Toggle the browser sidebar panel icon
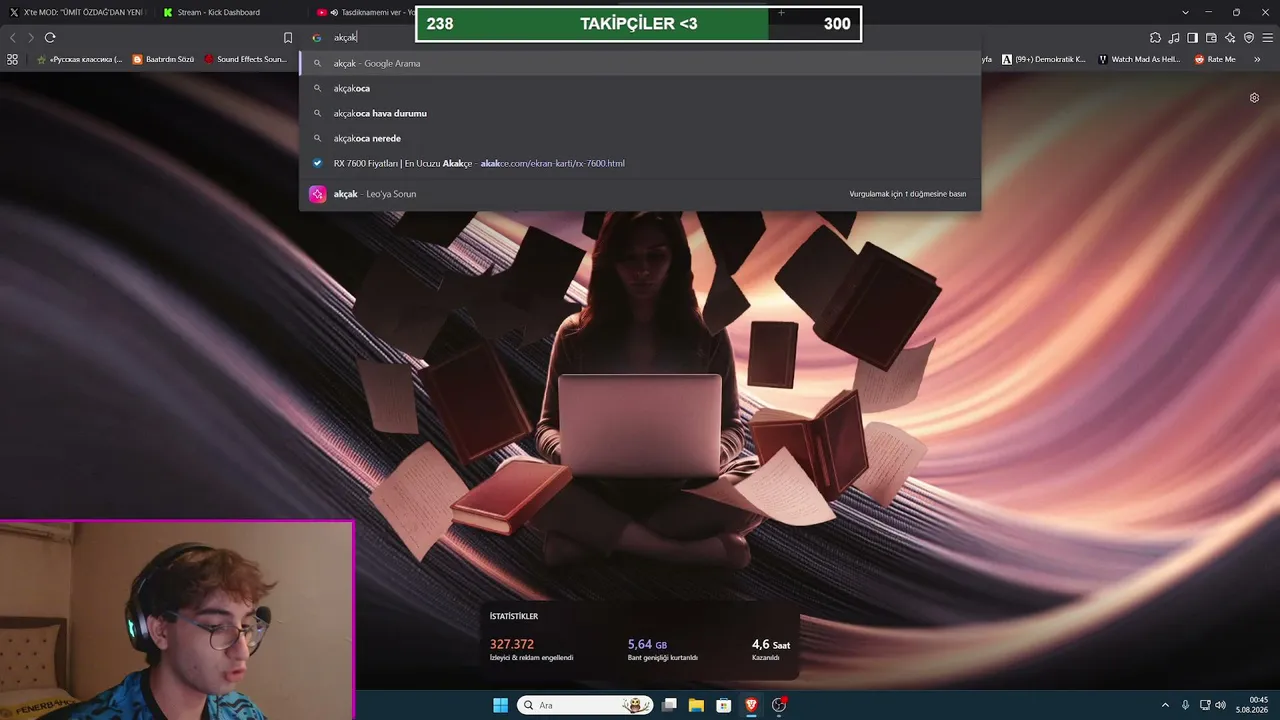Viewport: 1280px width, 720px height. [1192, 38]
